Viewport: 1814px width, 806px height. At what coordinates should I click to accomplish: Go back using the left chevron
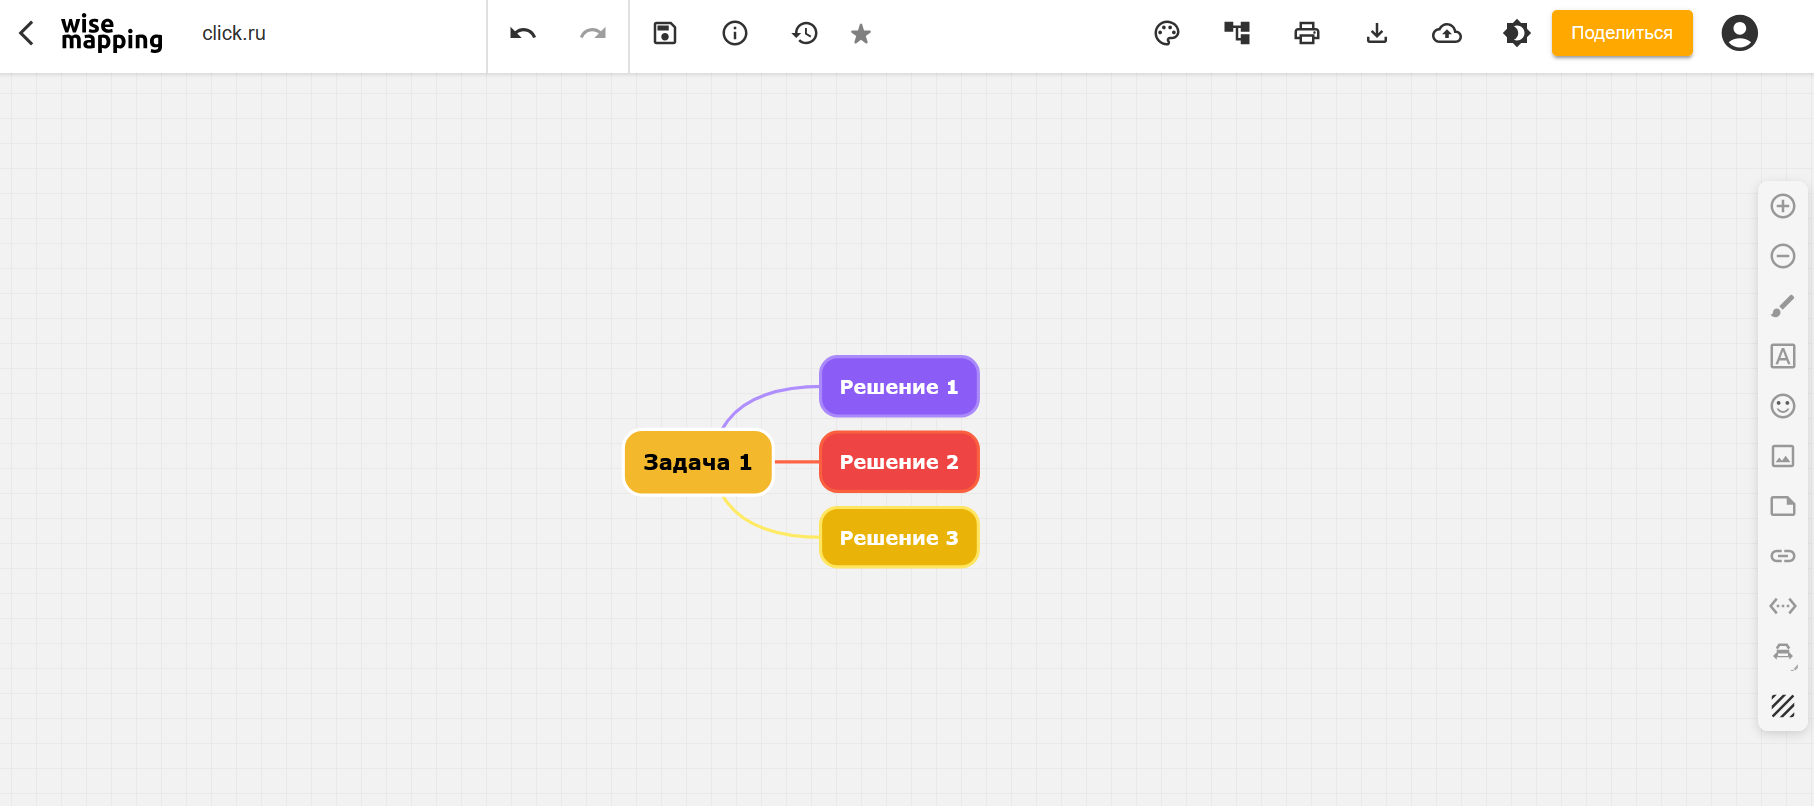coord(27,34)
